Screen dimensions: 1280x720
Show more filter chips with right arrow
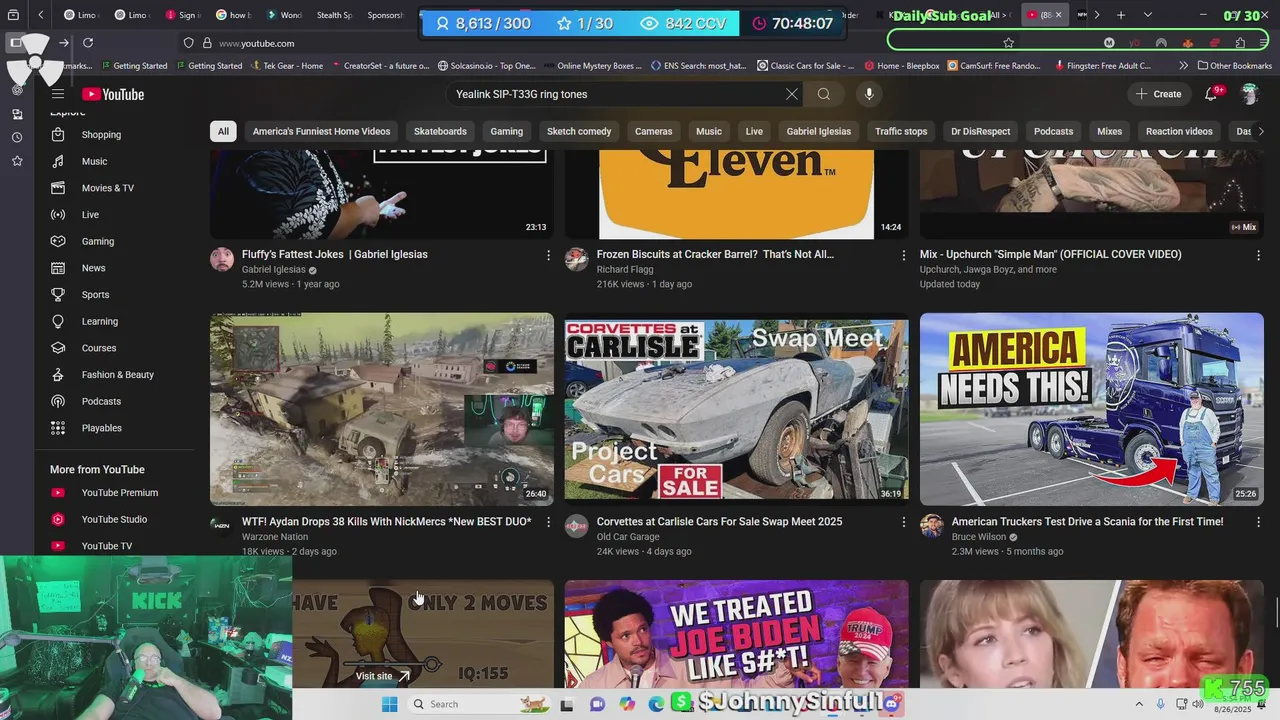[1260, 131]
